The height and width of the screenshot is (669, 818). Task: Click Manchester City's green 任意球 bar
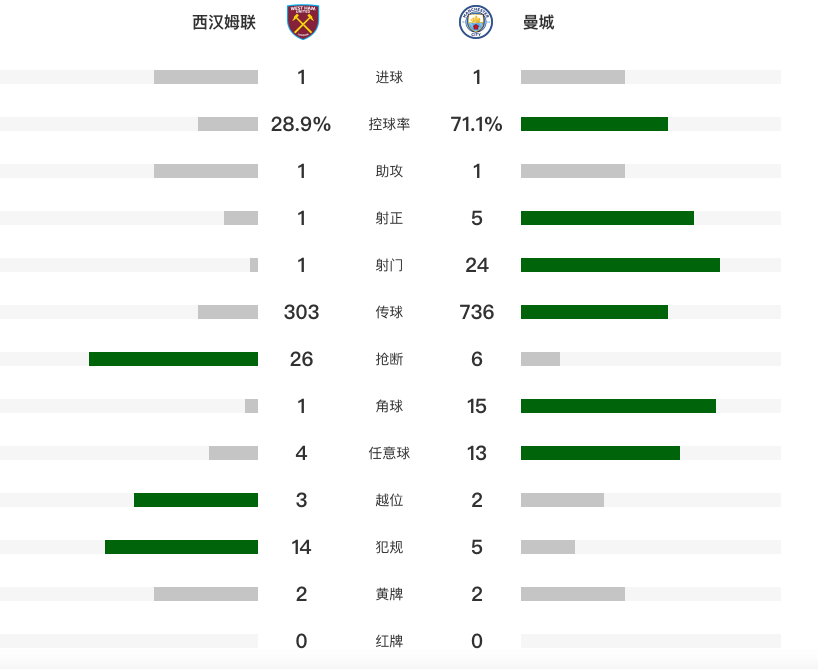pyautogui.click(x=600, y=453)
